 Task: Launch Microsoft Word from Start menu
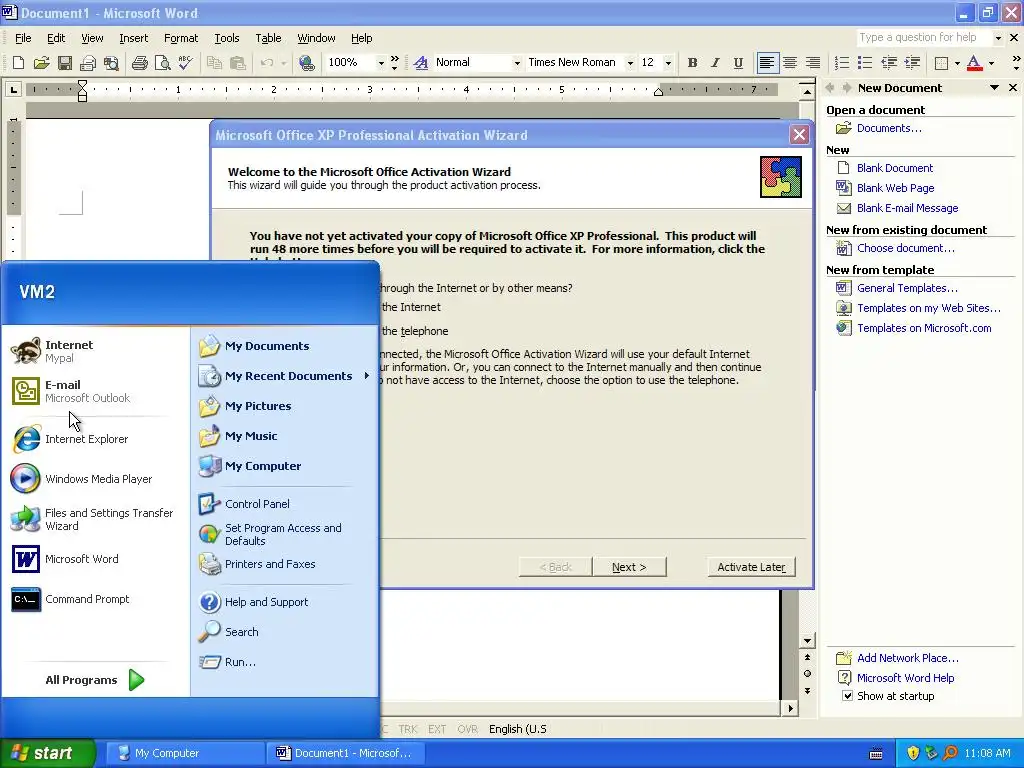click(95, 559)
